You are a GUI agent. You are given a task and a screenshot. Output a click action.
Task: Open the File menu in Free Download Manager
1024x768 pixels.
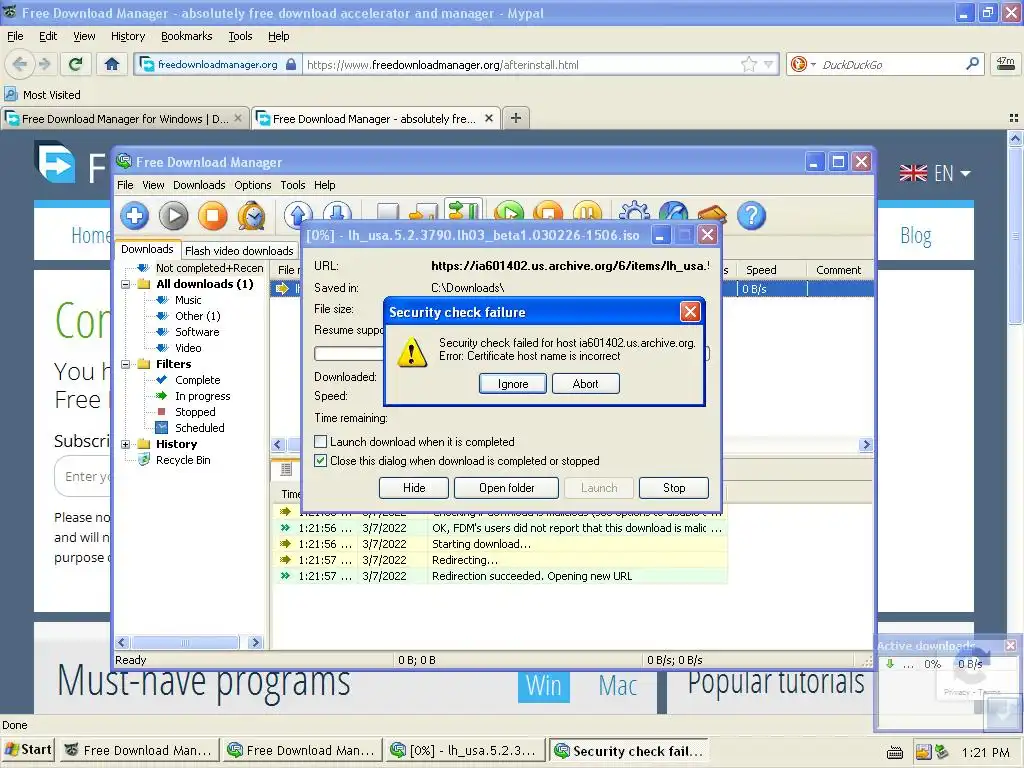point(125,185)
